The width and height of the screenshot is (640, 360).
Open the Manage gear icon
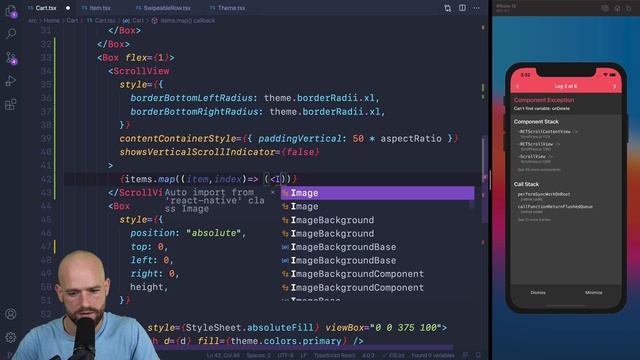11,337
